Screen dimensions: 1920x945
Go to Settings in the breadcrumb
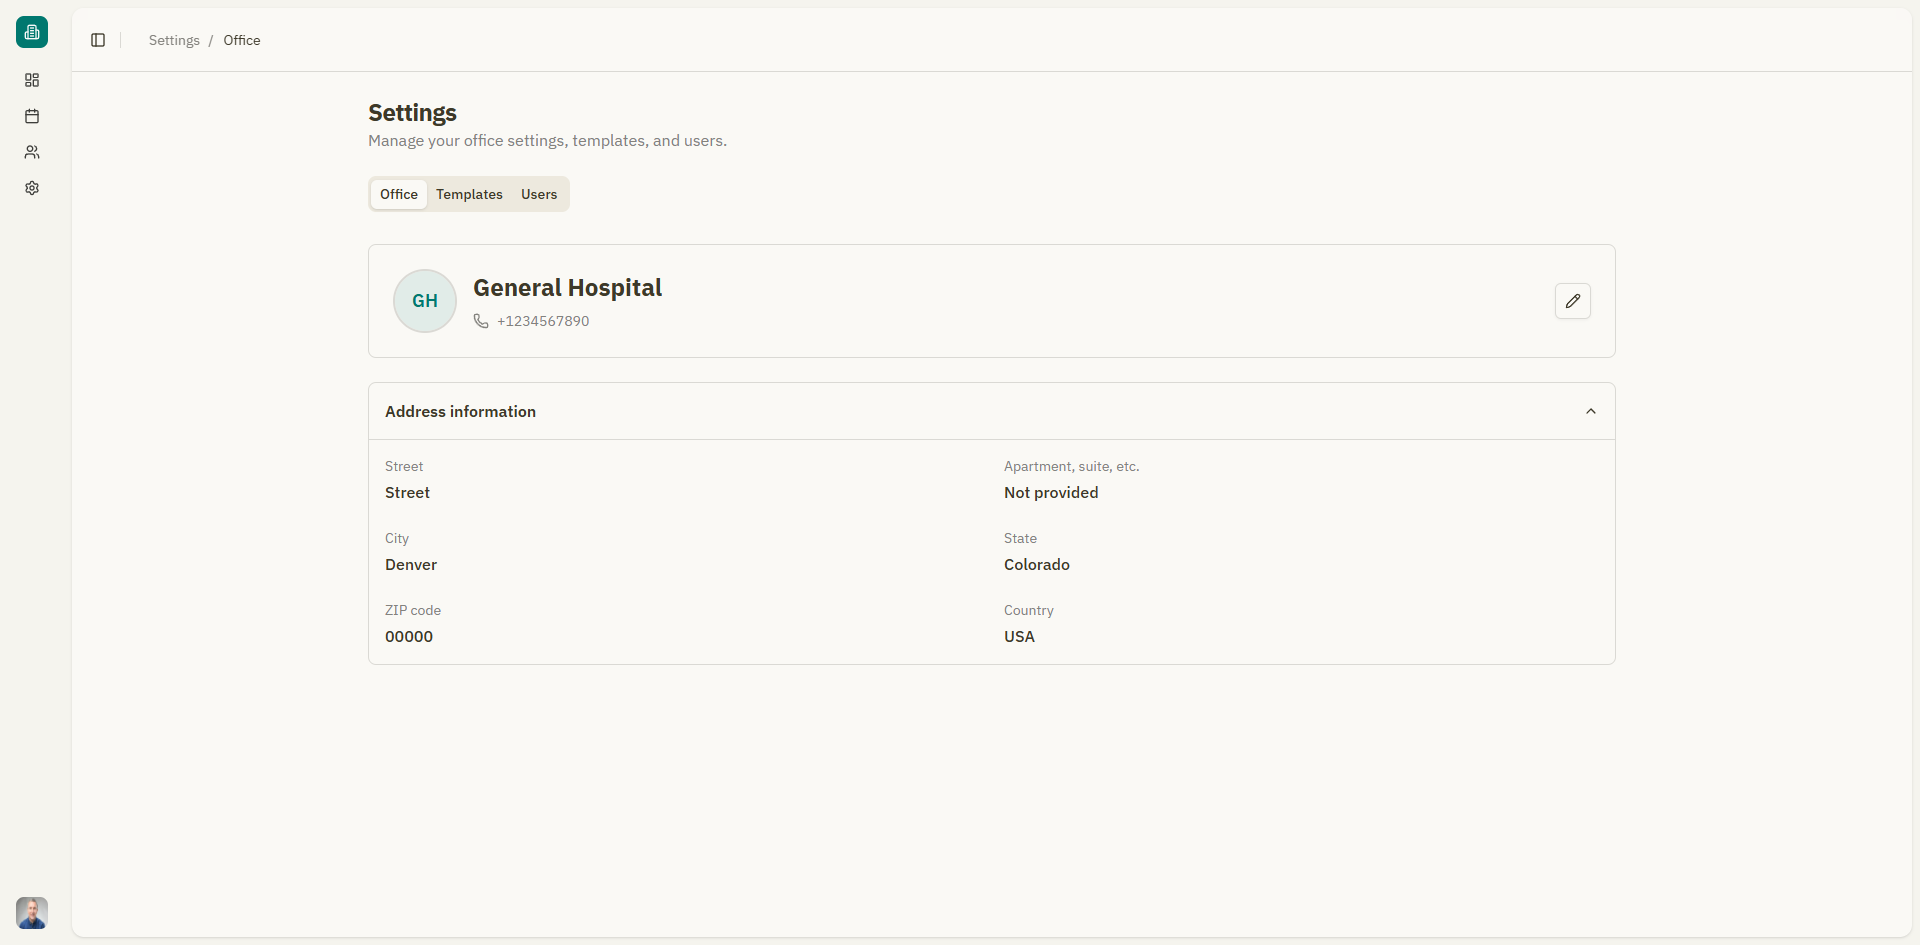174,40
